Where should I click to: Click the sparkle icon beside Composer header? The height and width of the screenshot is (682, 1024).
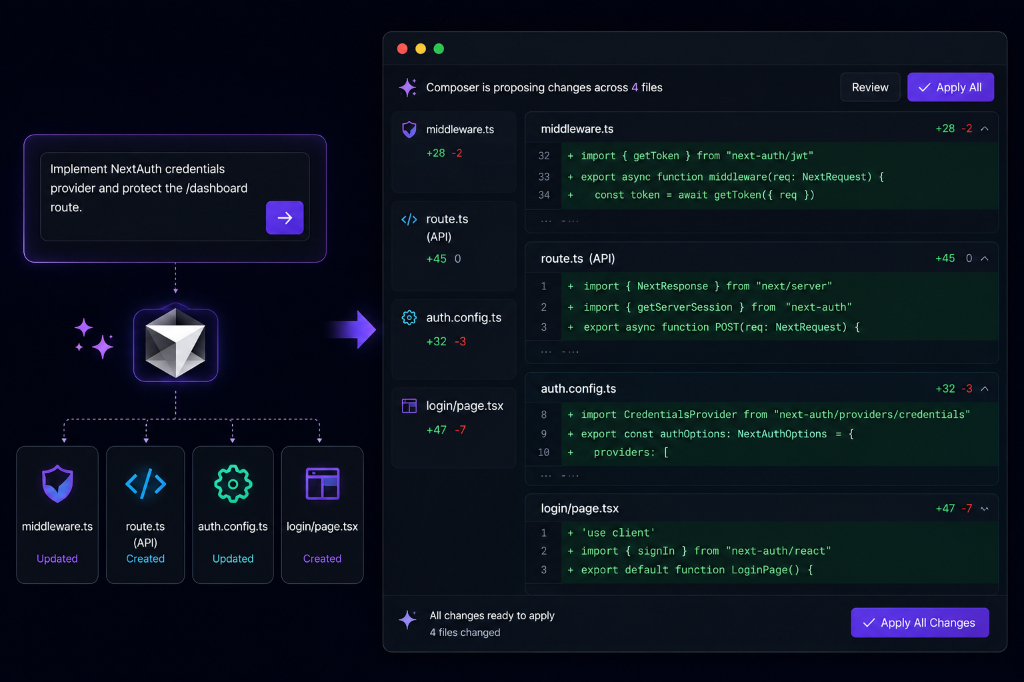[408, 87]
